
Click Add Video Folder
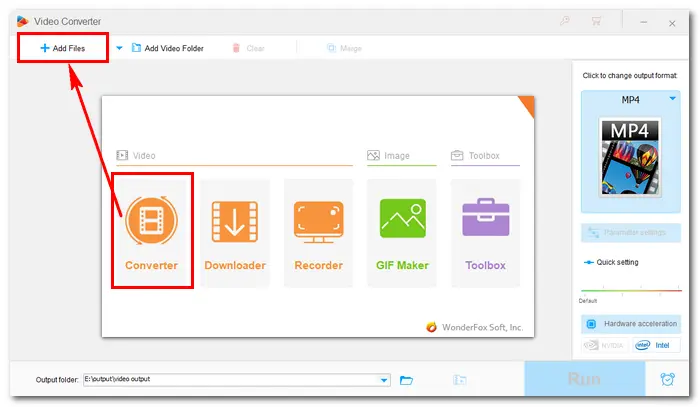(168, 48)
